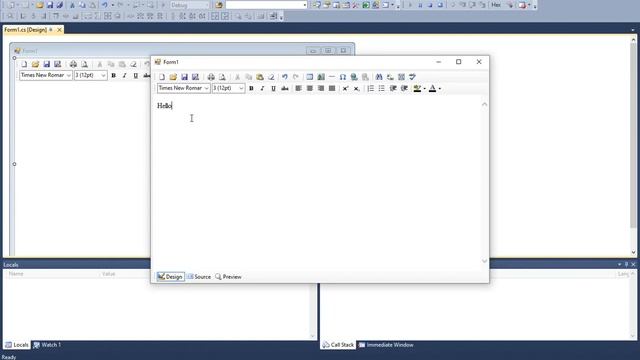The height and width of the screenshot is (360, 640).
Task: Click Italic button in designer Form1 toolbar
Action: click(x=124, y=76)
